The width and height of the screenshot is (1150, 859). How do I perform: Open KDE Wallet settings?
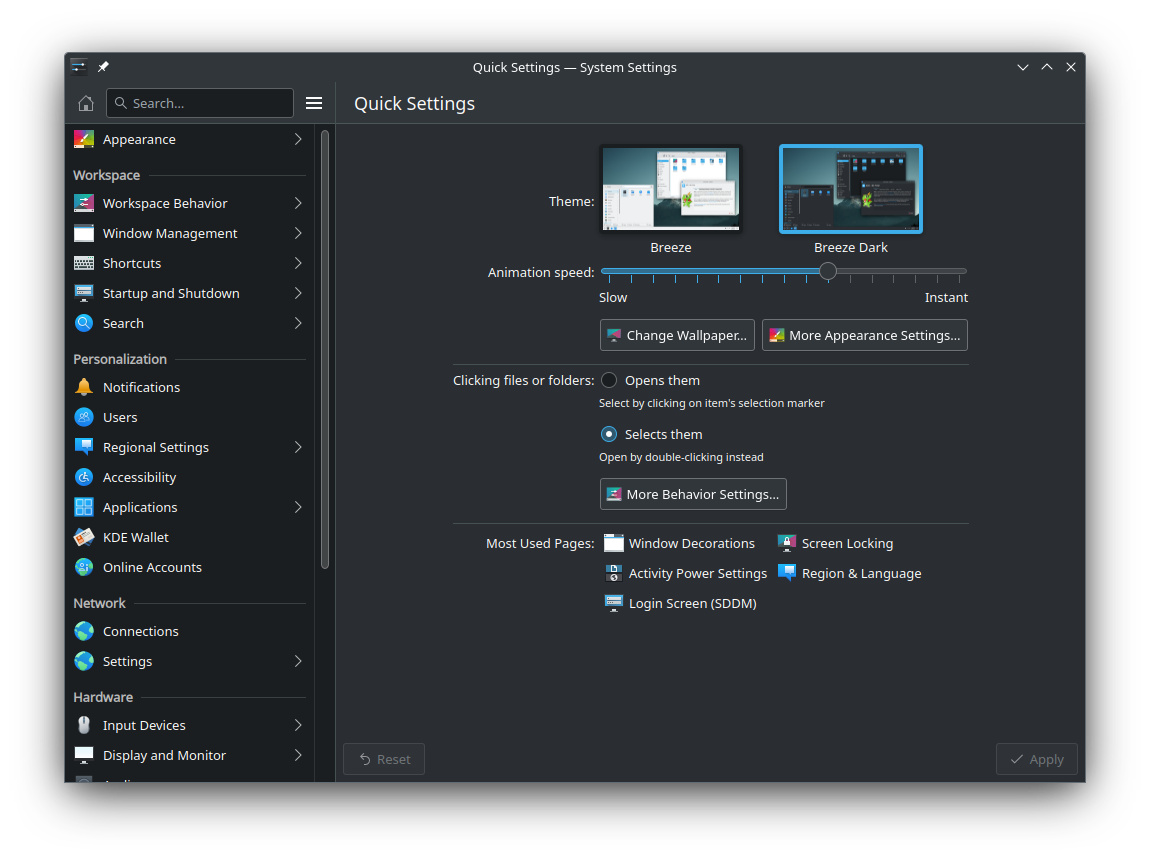point(85,537)
